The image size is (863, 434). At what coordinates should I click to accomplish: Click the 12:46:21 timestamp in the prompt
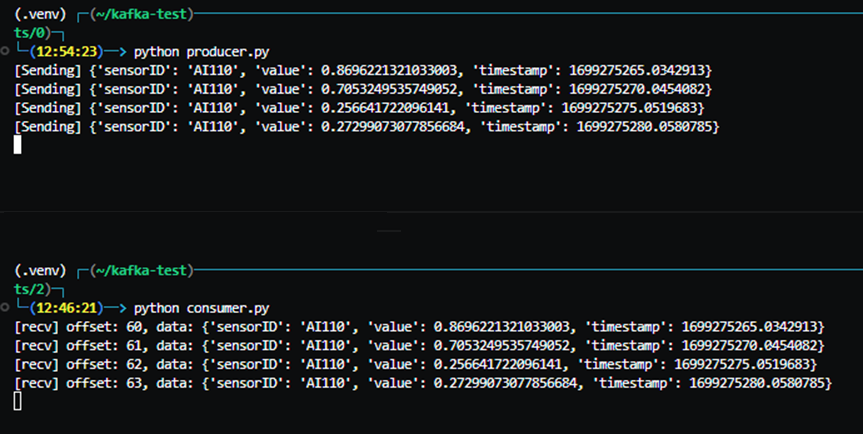67,308
